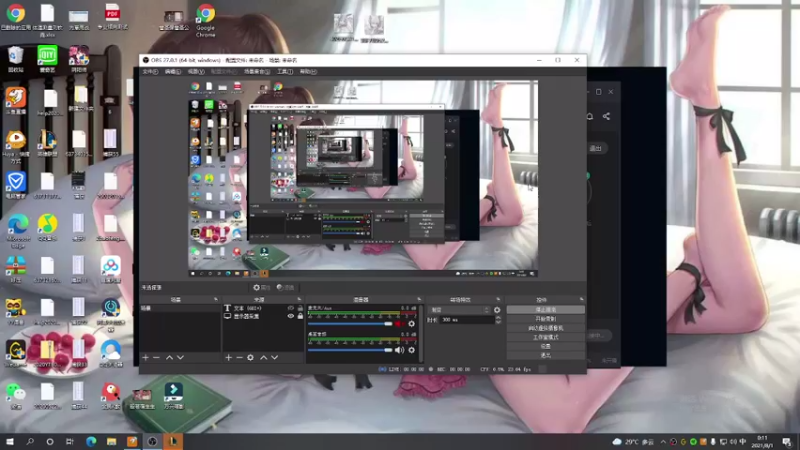Select the display capture source row

click(263, 316)
